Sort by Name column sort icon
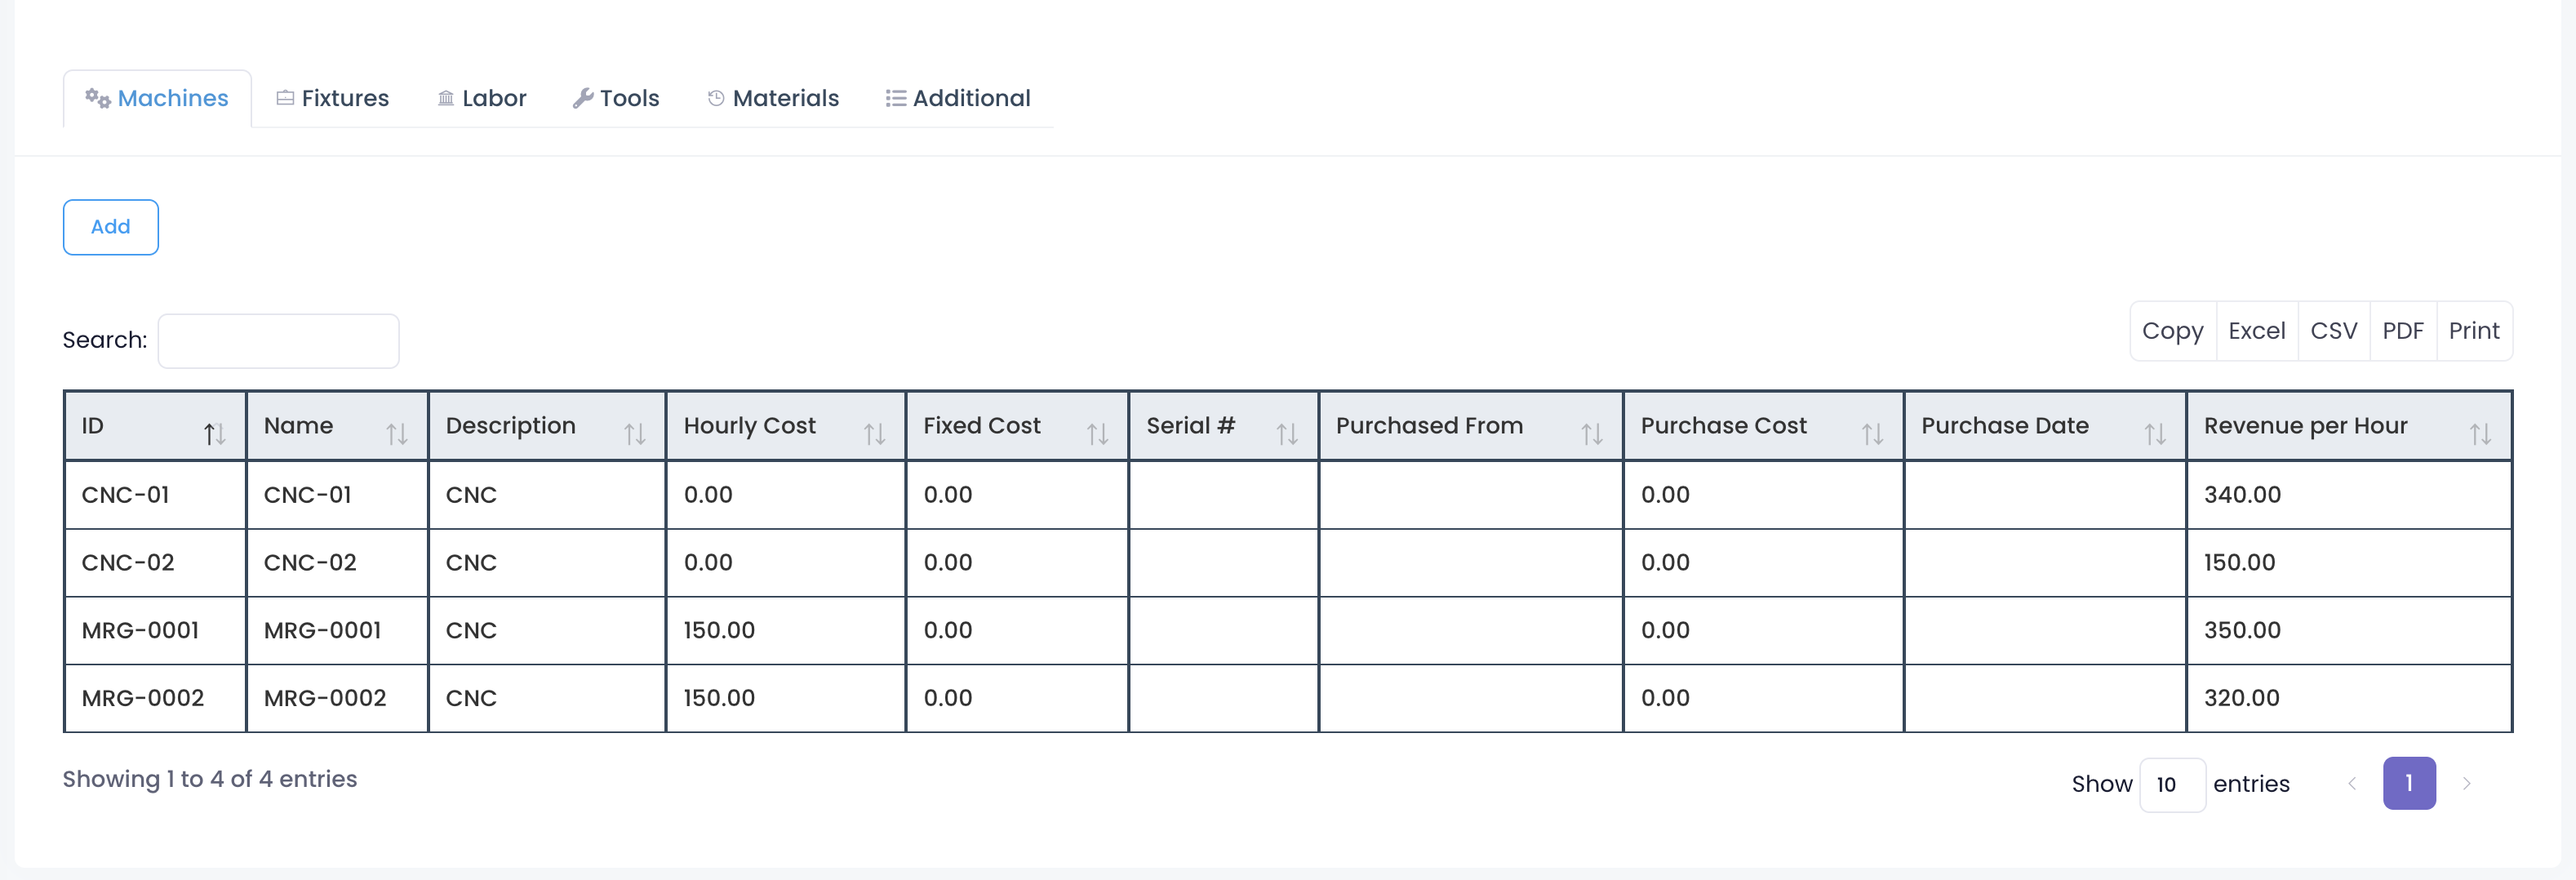Viewport: 2576px width, 880px height. pos(397,434)
